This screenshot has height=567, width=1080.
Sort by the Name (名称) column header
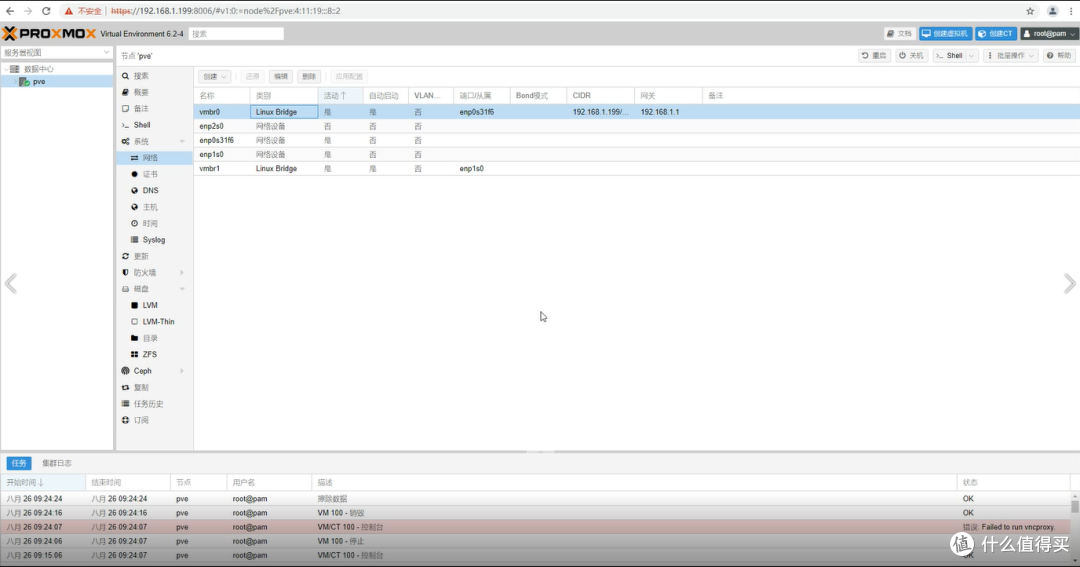pyautogui.click(x=222, y=96)
